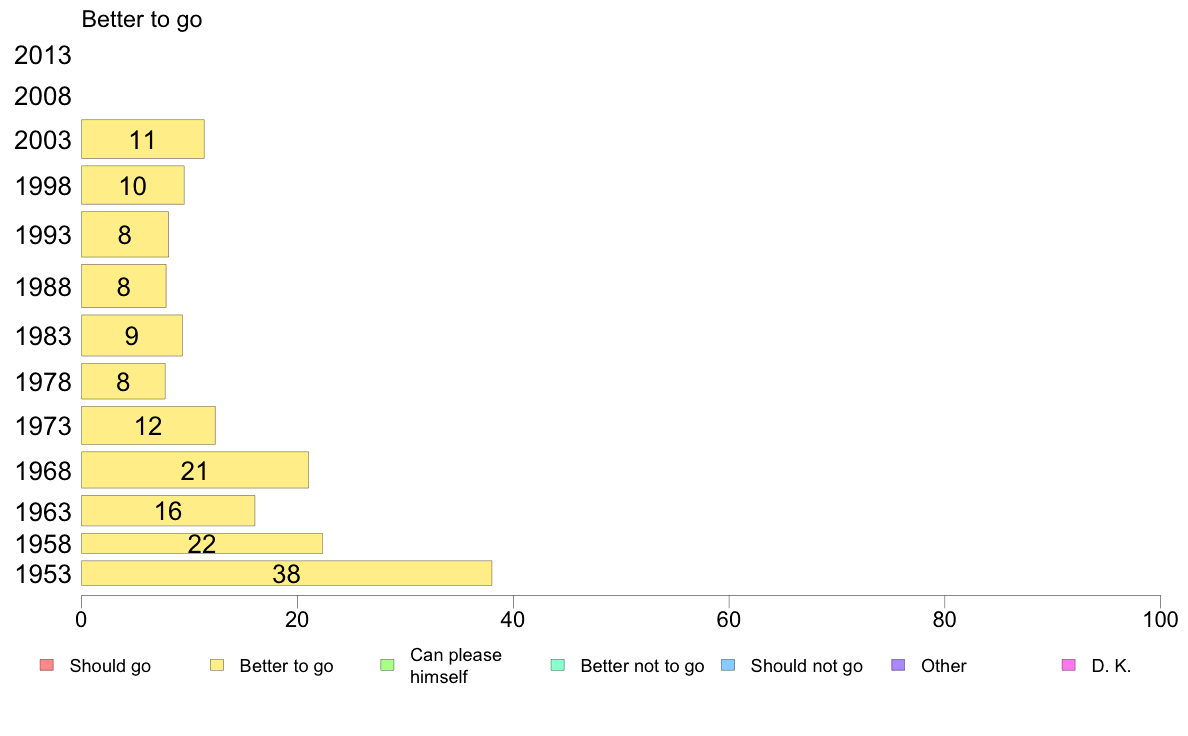Click the 1973 bar with value 12

click(148, 426)
